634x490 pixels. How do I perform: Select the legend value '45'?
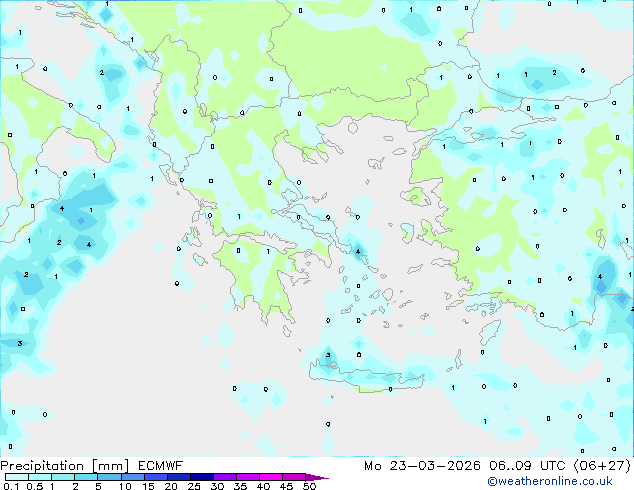pos(286,486)
